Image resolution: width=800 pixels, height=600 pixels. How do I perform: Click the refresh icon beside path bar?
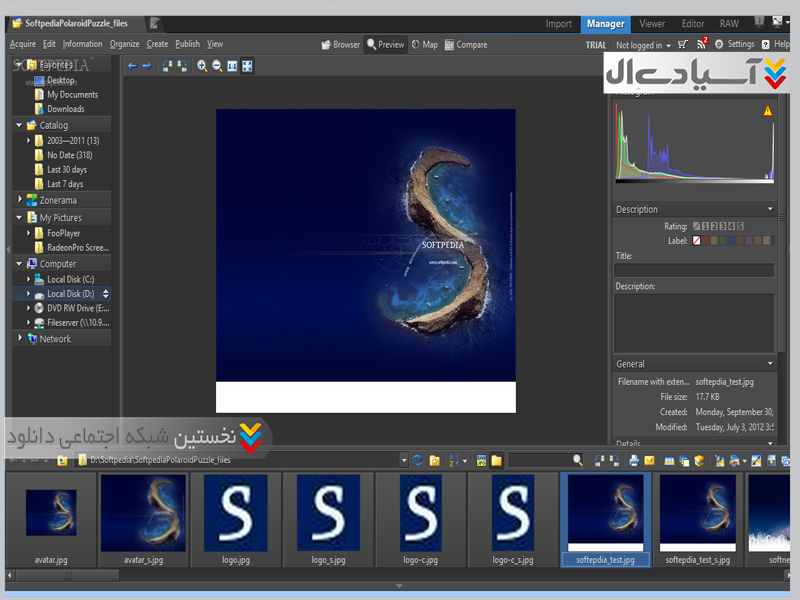418,460
